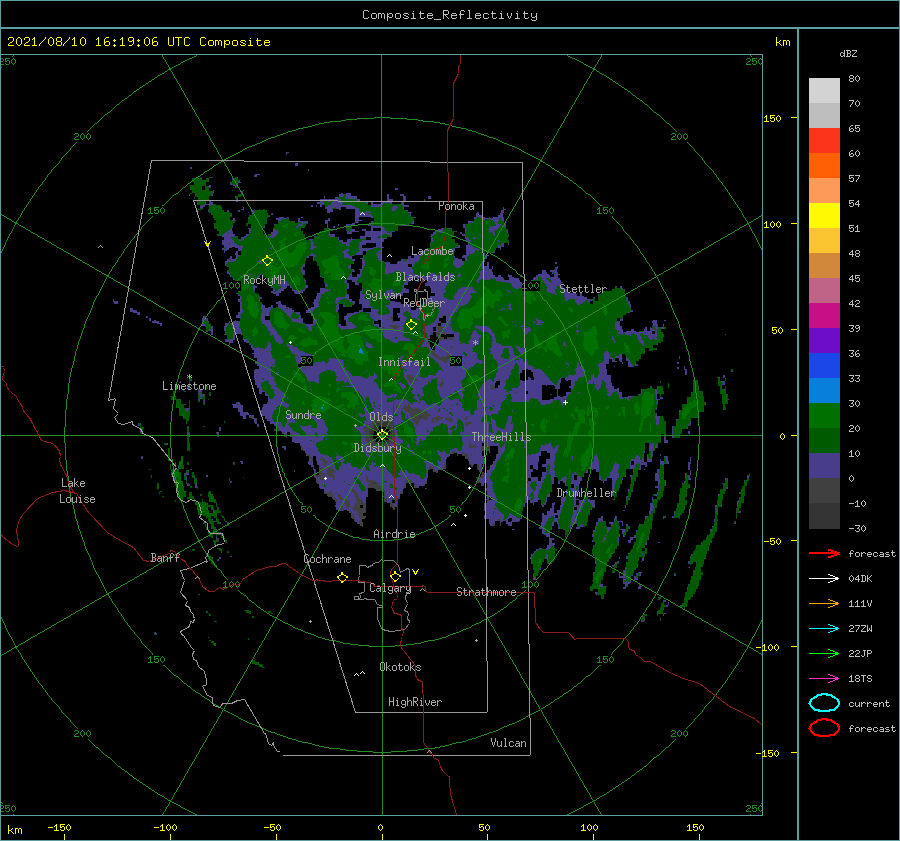Click the red forecast arrow in legend
This screenshot has height=841, width=900.
coord(824,553)
